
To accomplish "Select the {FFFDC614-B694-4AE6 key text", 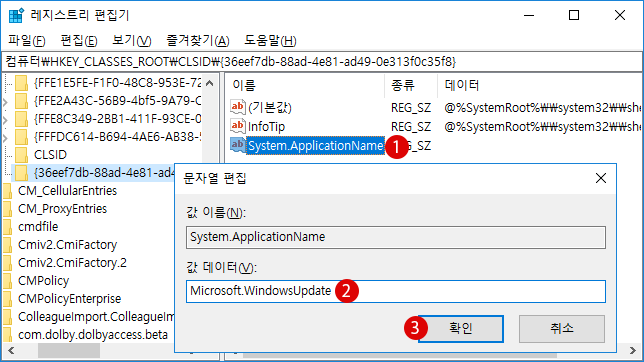I will coord(117,137).
